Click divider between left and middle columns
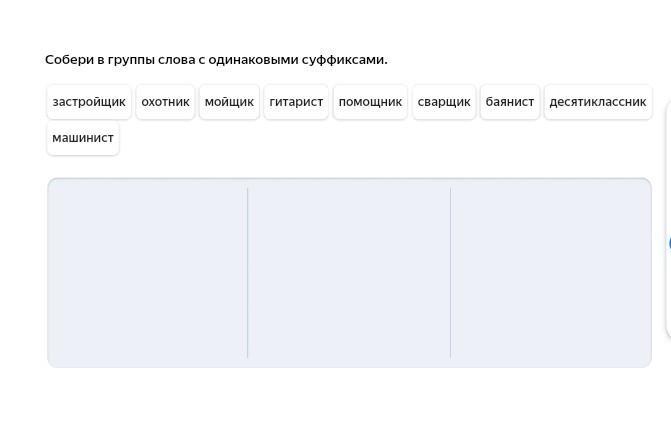This screenshot has height=447, width=671. click(x=248, y=272)
